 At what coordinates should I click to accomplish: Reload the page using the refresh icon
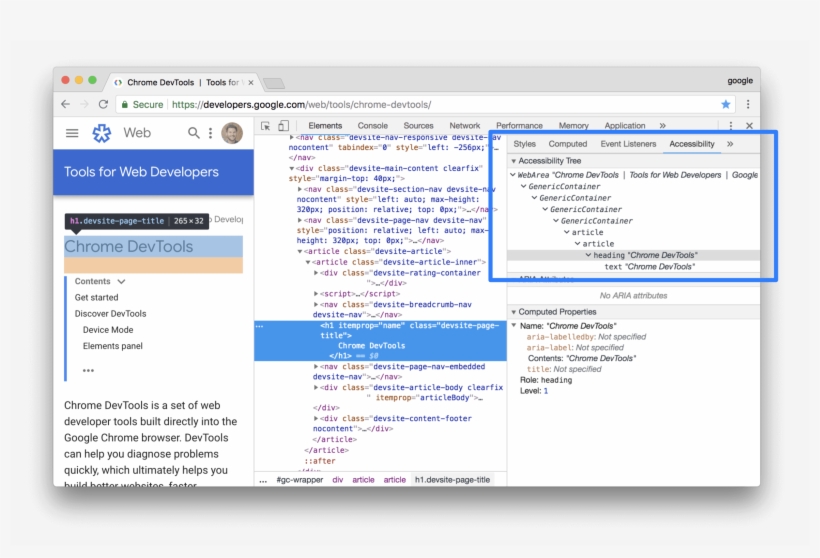coord(103,104)
